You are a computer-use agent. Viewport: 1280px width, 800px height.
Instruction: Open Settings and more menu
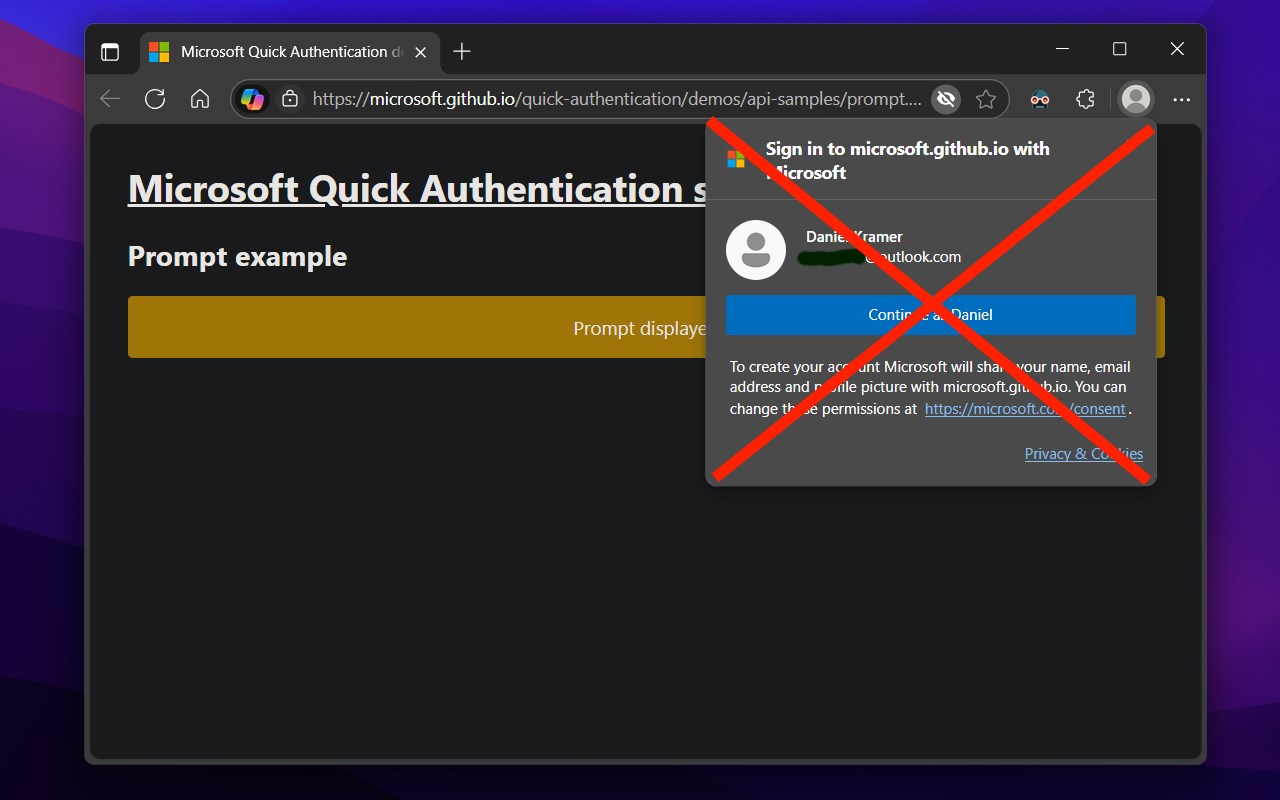point(1181,99)
